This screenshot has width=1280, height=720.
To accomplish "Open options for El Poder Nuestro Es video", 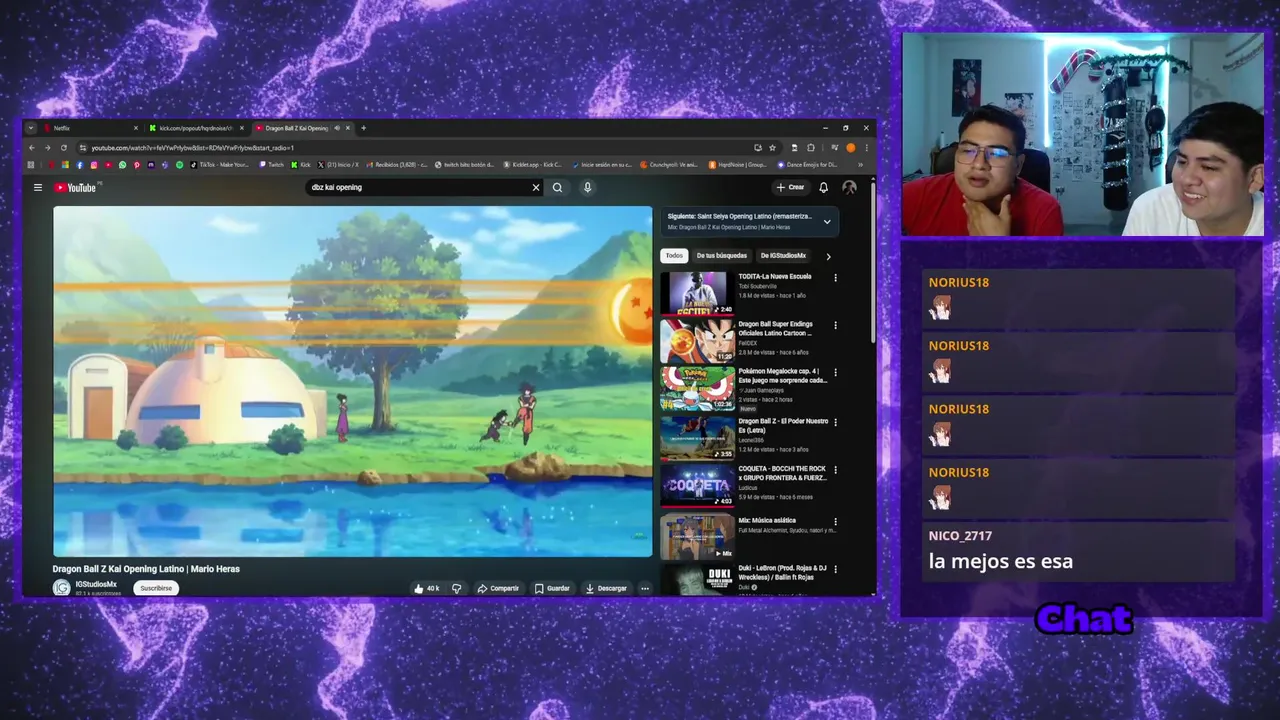I will tap(835, 422).
